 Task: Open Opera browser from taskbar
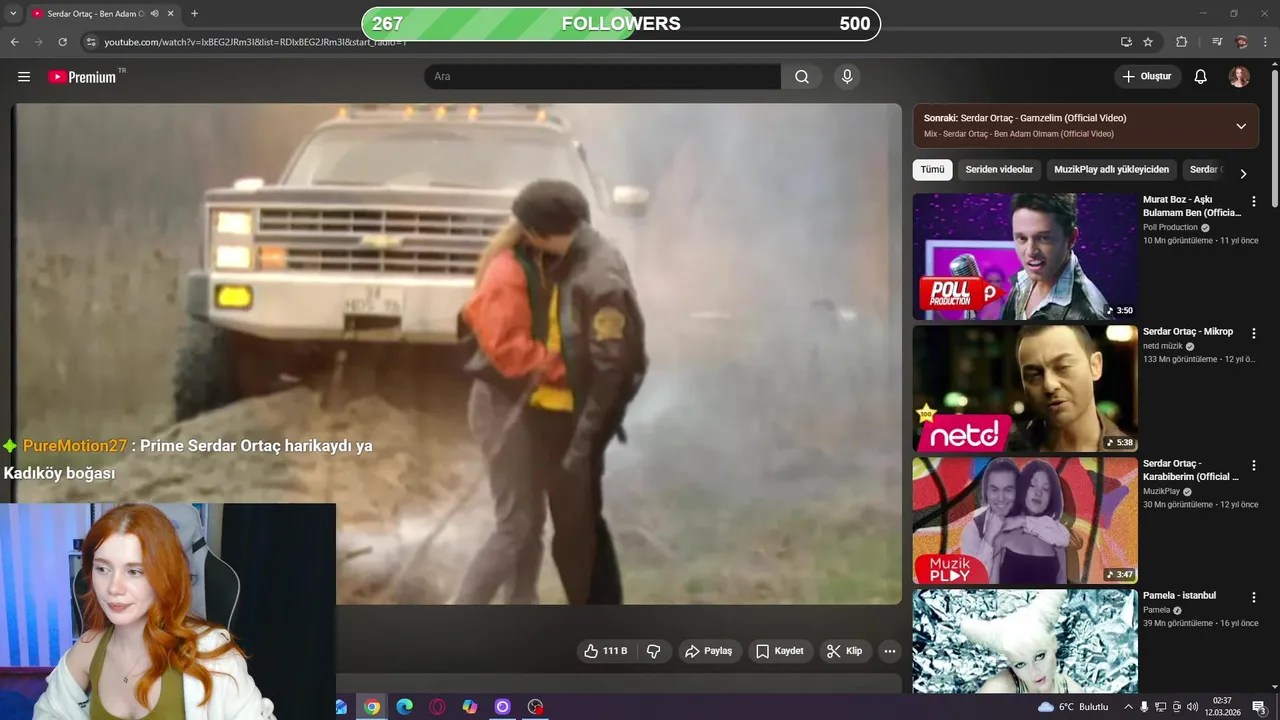tap(437, 707)
